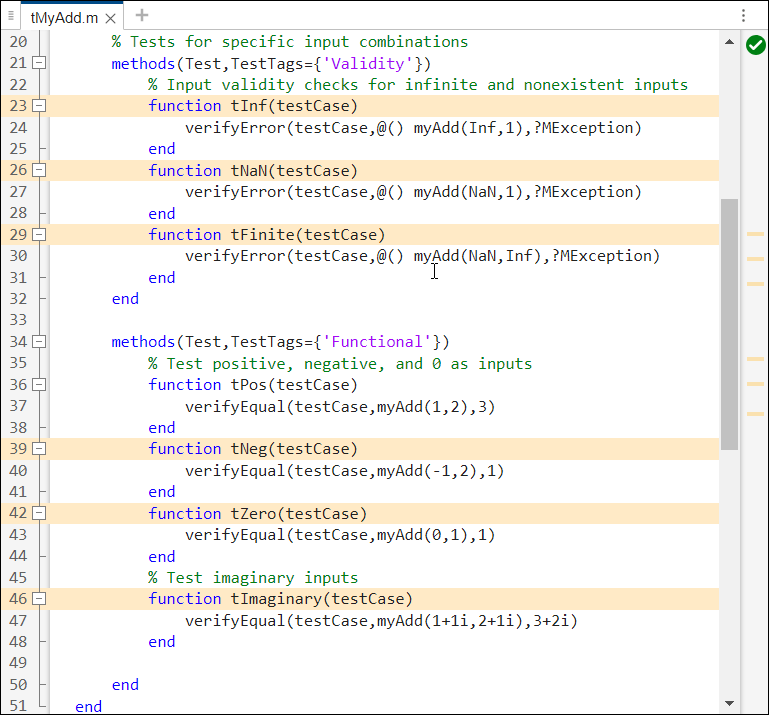Click 3+2i expected value on line 47
This screenshot has width=769, height=715.
pyautogui.click(x=551, y=621)
